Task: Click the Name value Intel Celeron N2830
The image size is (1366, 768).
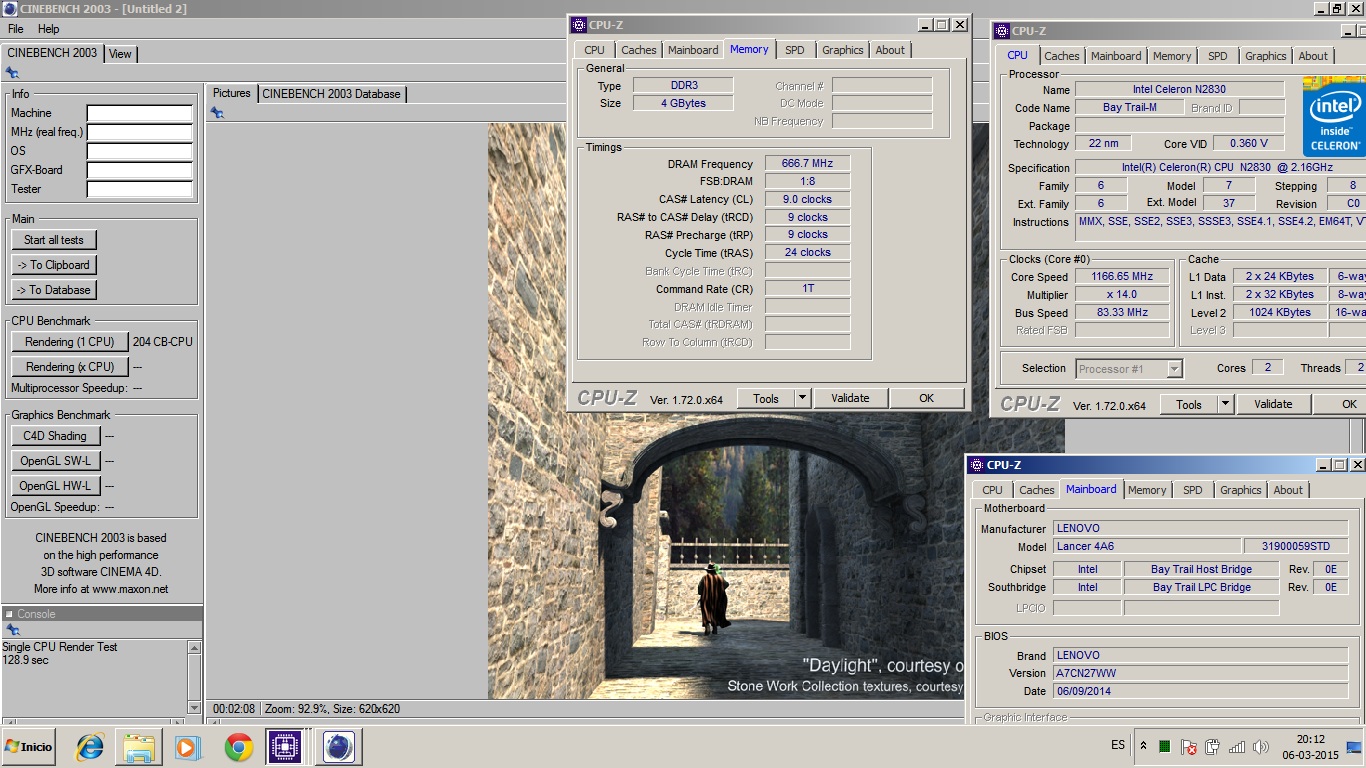Action: click(1179, 89)
